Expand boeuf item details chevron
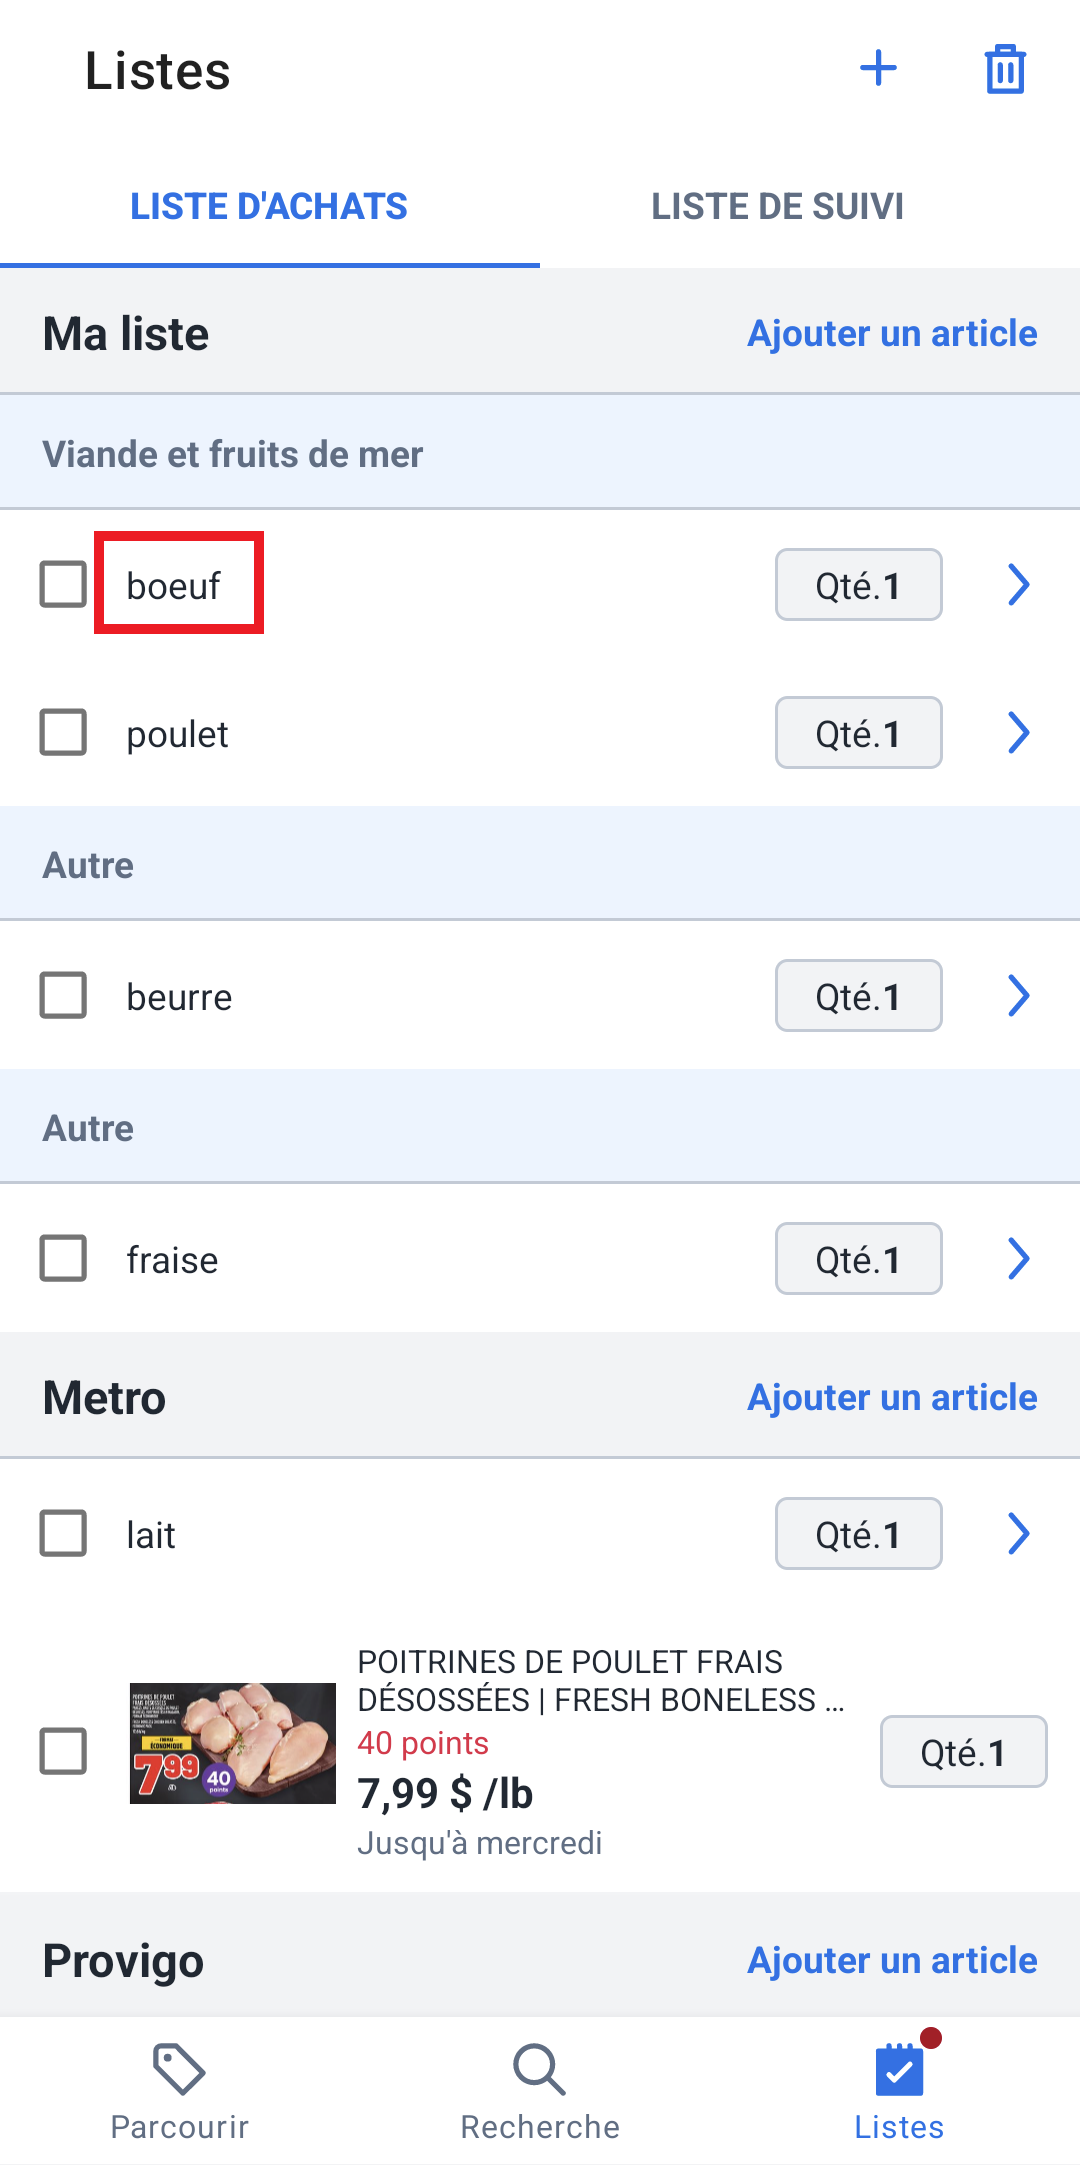Viewport: 1080px width, 2165px height. pyautogui.click(x=1018, y=585)
